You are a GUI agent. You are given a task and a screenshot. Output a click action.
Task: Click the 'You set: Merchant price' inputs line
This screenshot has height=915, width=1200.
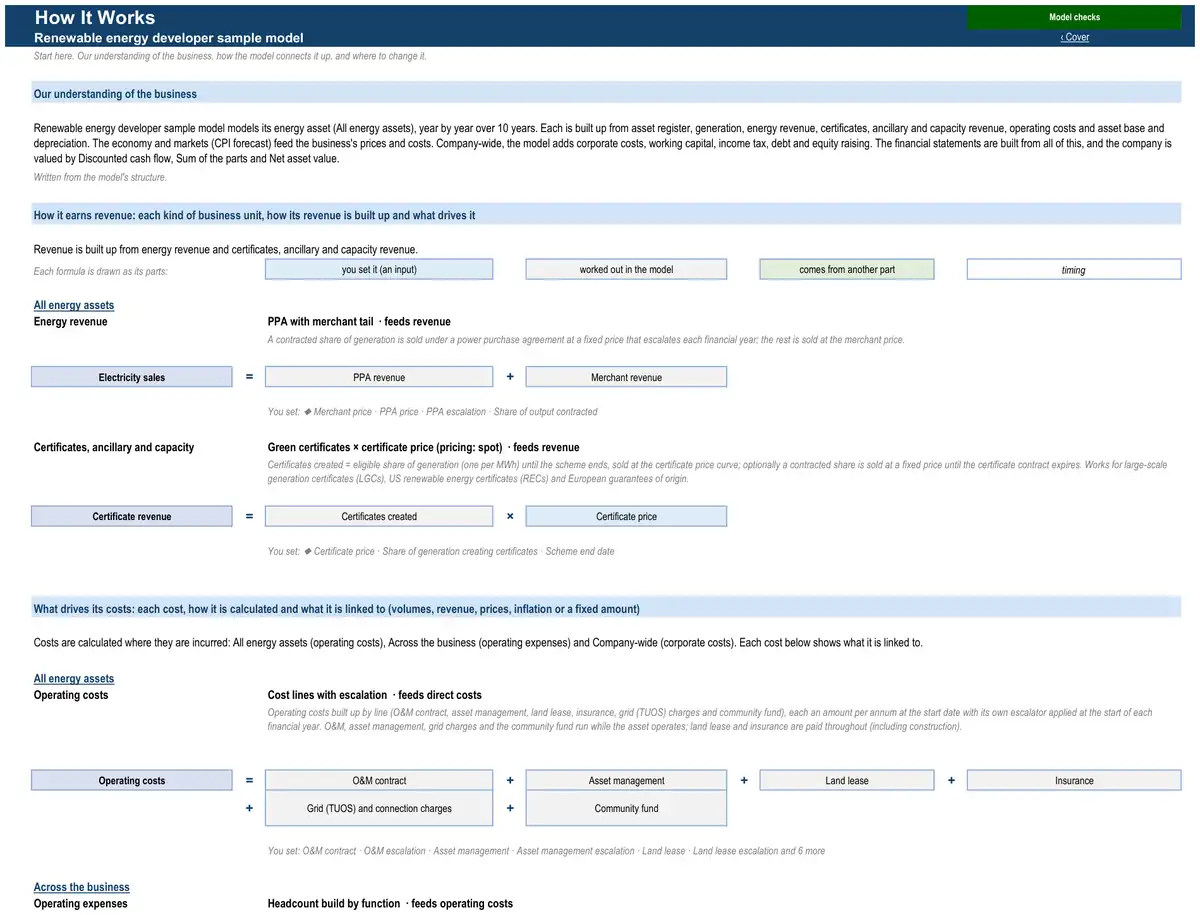pyautogui.click(x=433, y=412)
